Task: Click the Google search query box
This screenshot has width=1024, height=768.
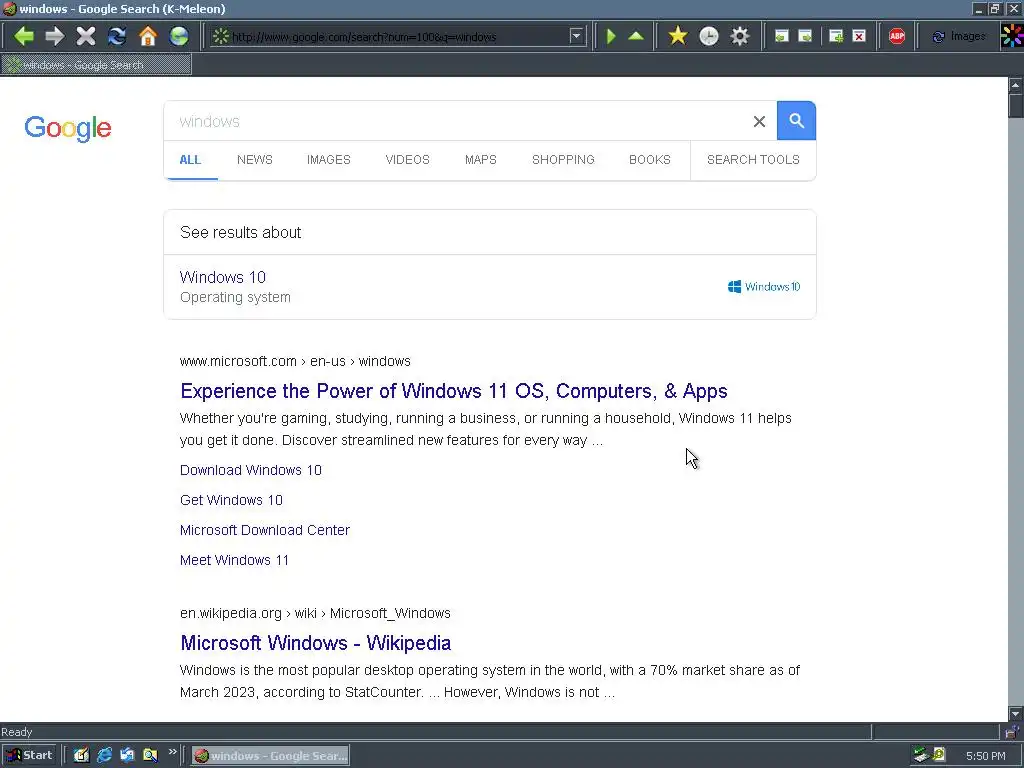Action: [x=457, y=121]
